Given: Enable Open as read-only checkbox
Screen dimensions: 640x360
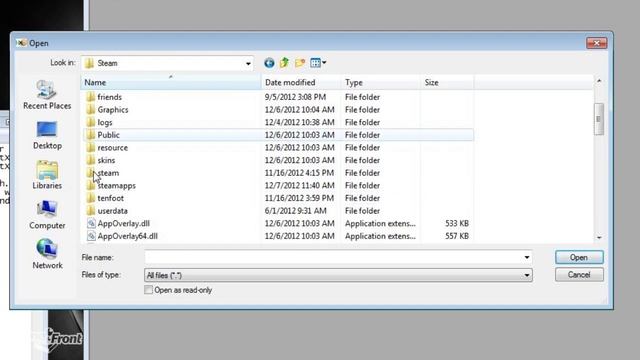Looking at the screenshot, I should point(149,290).
